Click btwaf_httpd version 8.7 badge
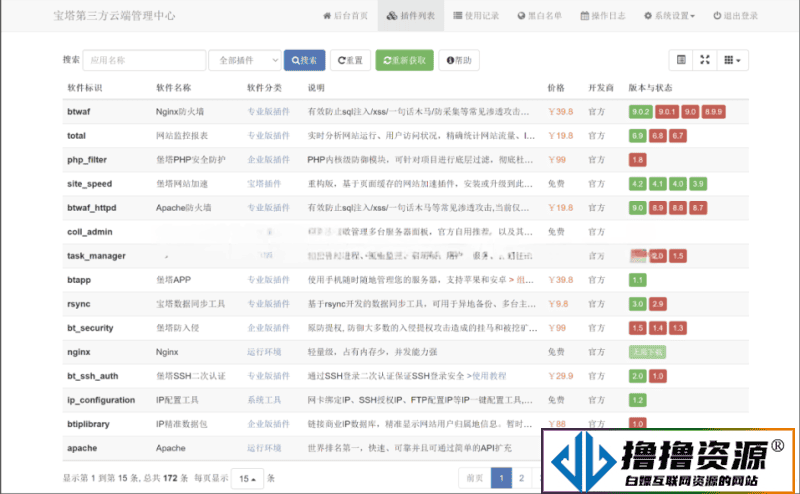The height and width of the screenshot is (494, 800). point(698,208)
